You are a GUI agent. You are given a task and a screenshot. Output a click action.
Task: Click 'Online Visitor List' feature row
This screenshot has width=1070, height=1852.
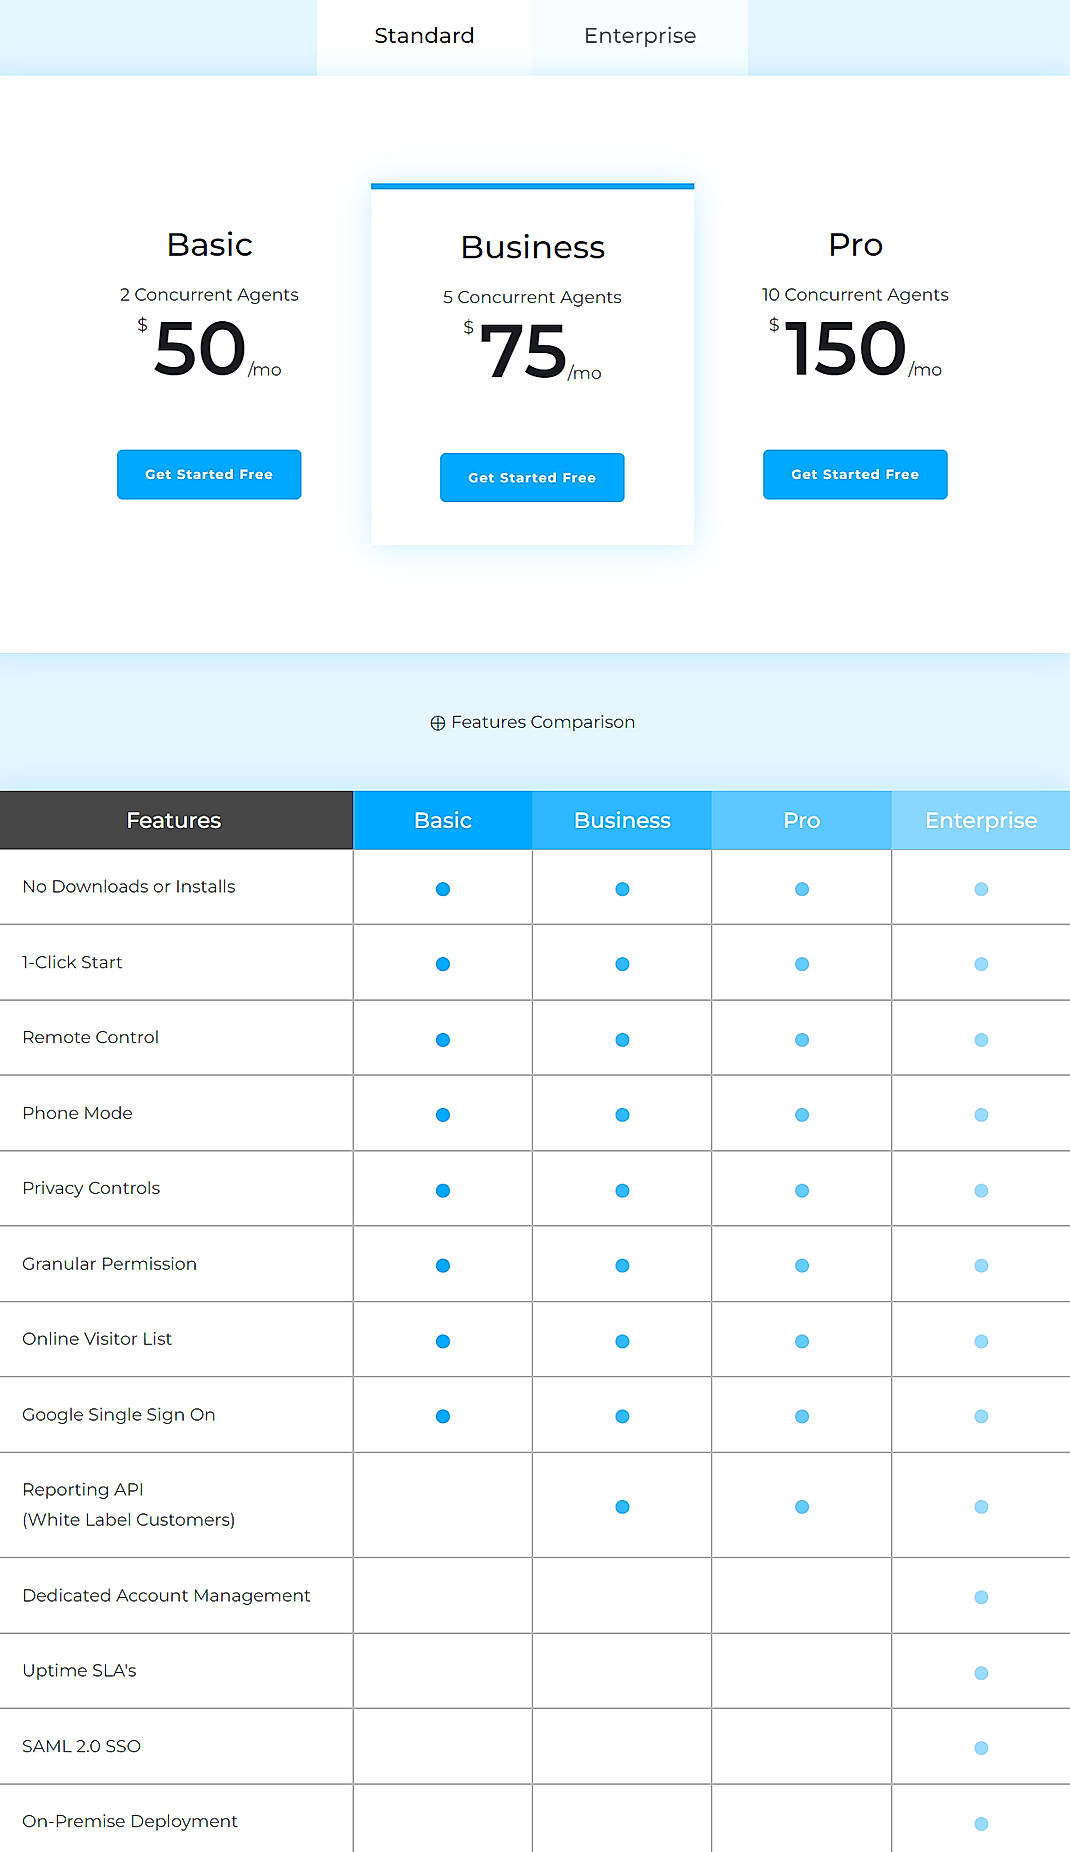click(x=535, y=1339)
